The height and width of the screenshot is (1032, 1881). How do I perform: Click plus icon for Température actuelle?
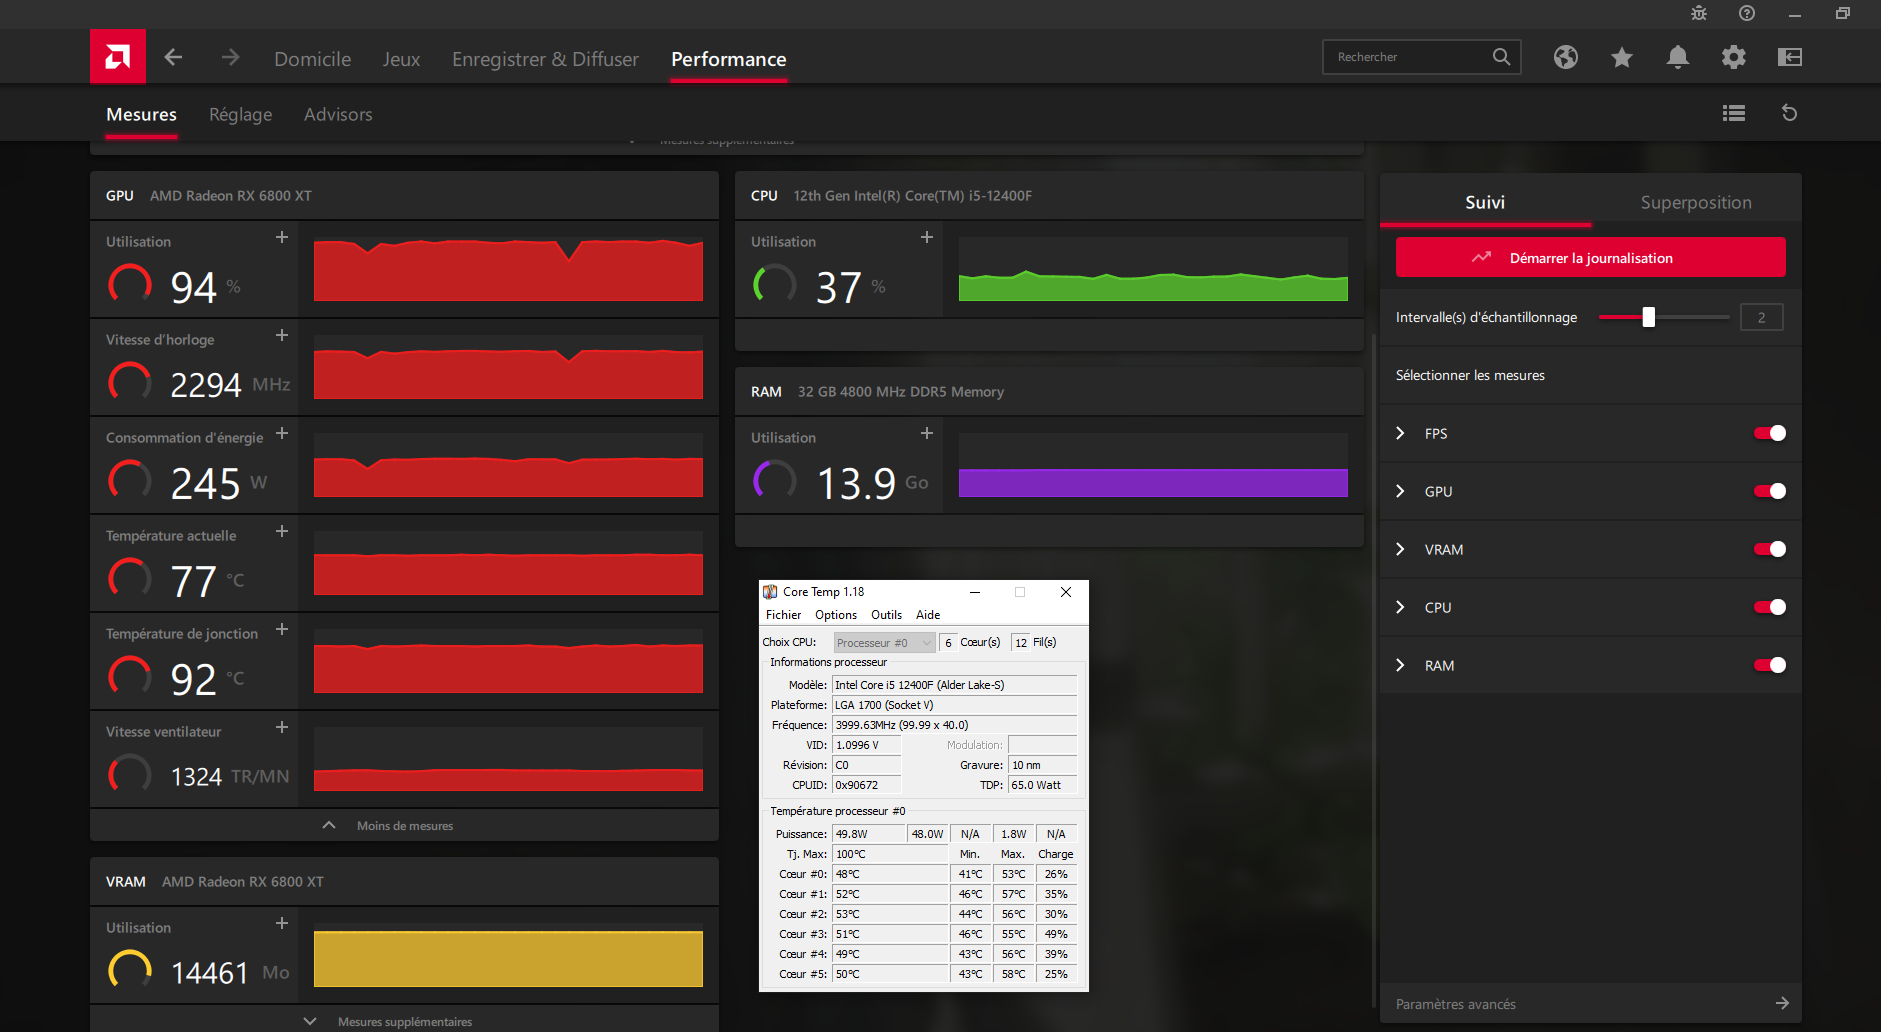282,531
